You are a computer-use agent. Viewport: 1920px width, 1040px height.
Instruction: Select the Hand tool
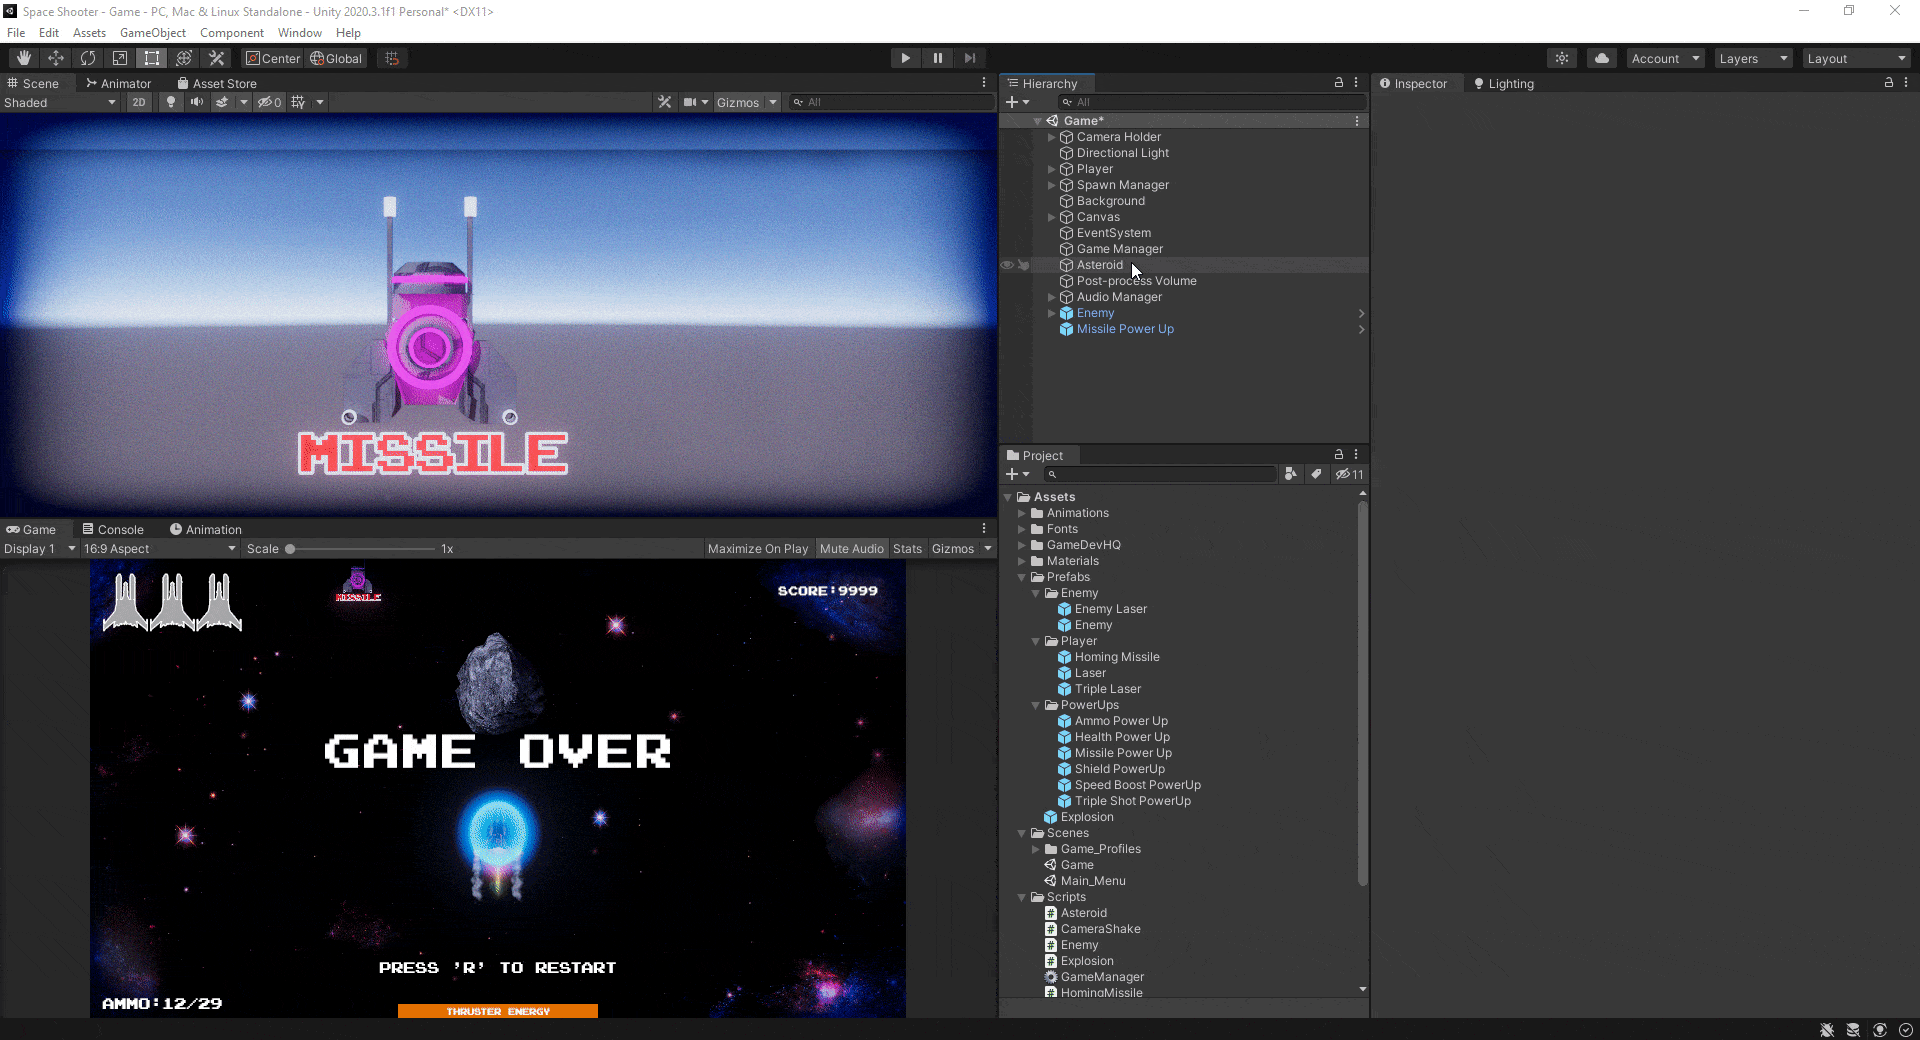(24, 58)
